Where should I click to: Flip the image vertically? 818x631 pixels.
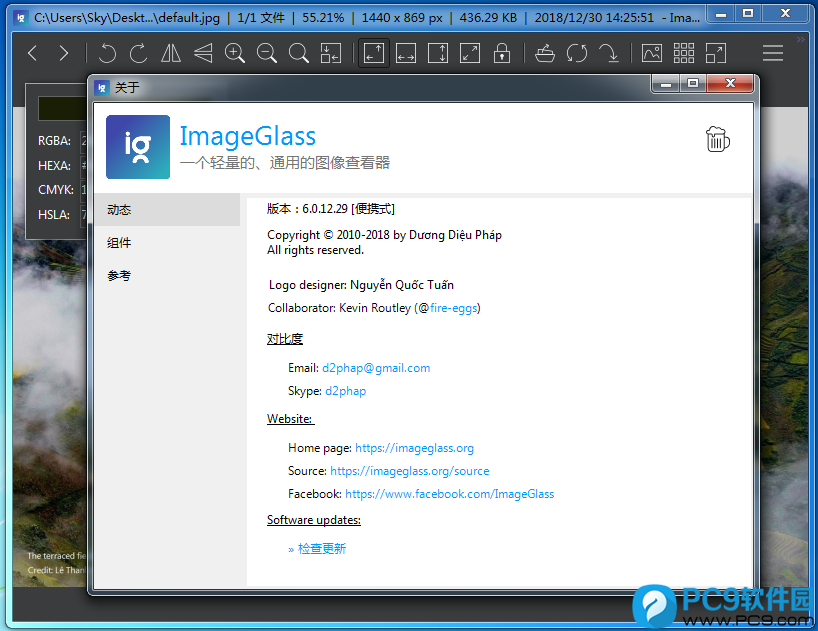[x=203, y=53]
